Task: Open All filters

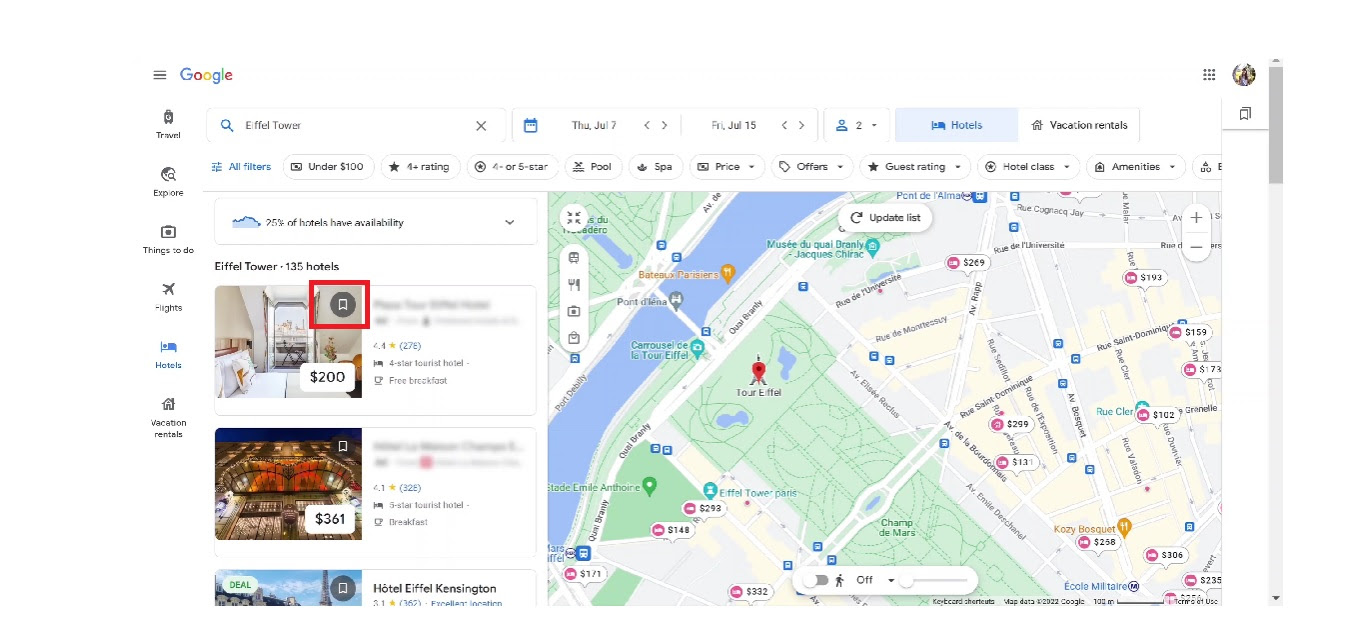Action: point(241,167)
